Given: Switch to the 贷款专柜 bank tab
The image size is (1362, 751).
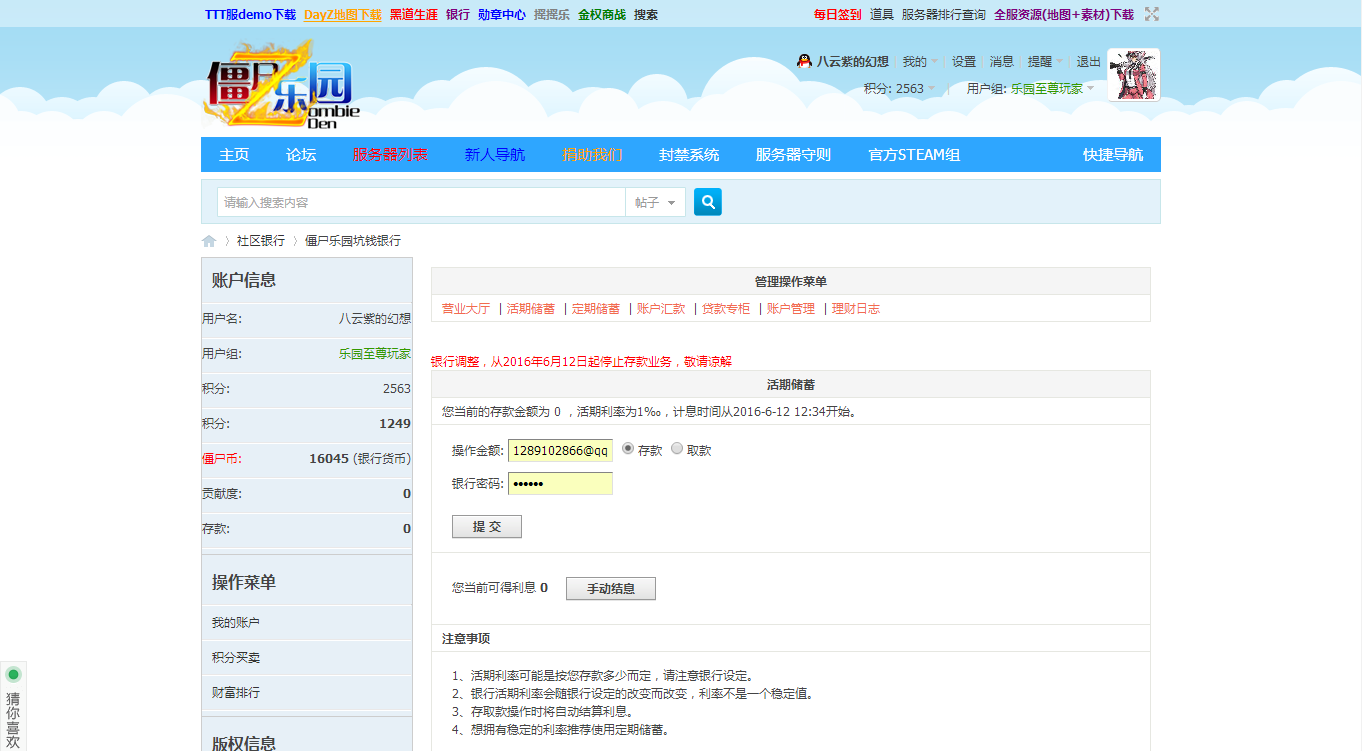Looking at the screenshot, I should (726, 309).
